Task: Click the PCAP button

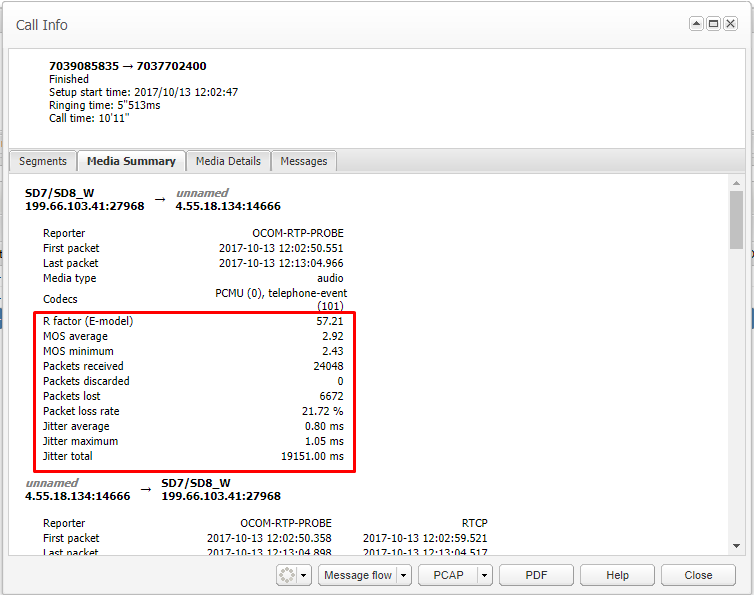Action: (x=447, y=575)
